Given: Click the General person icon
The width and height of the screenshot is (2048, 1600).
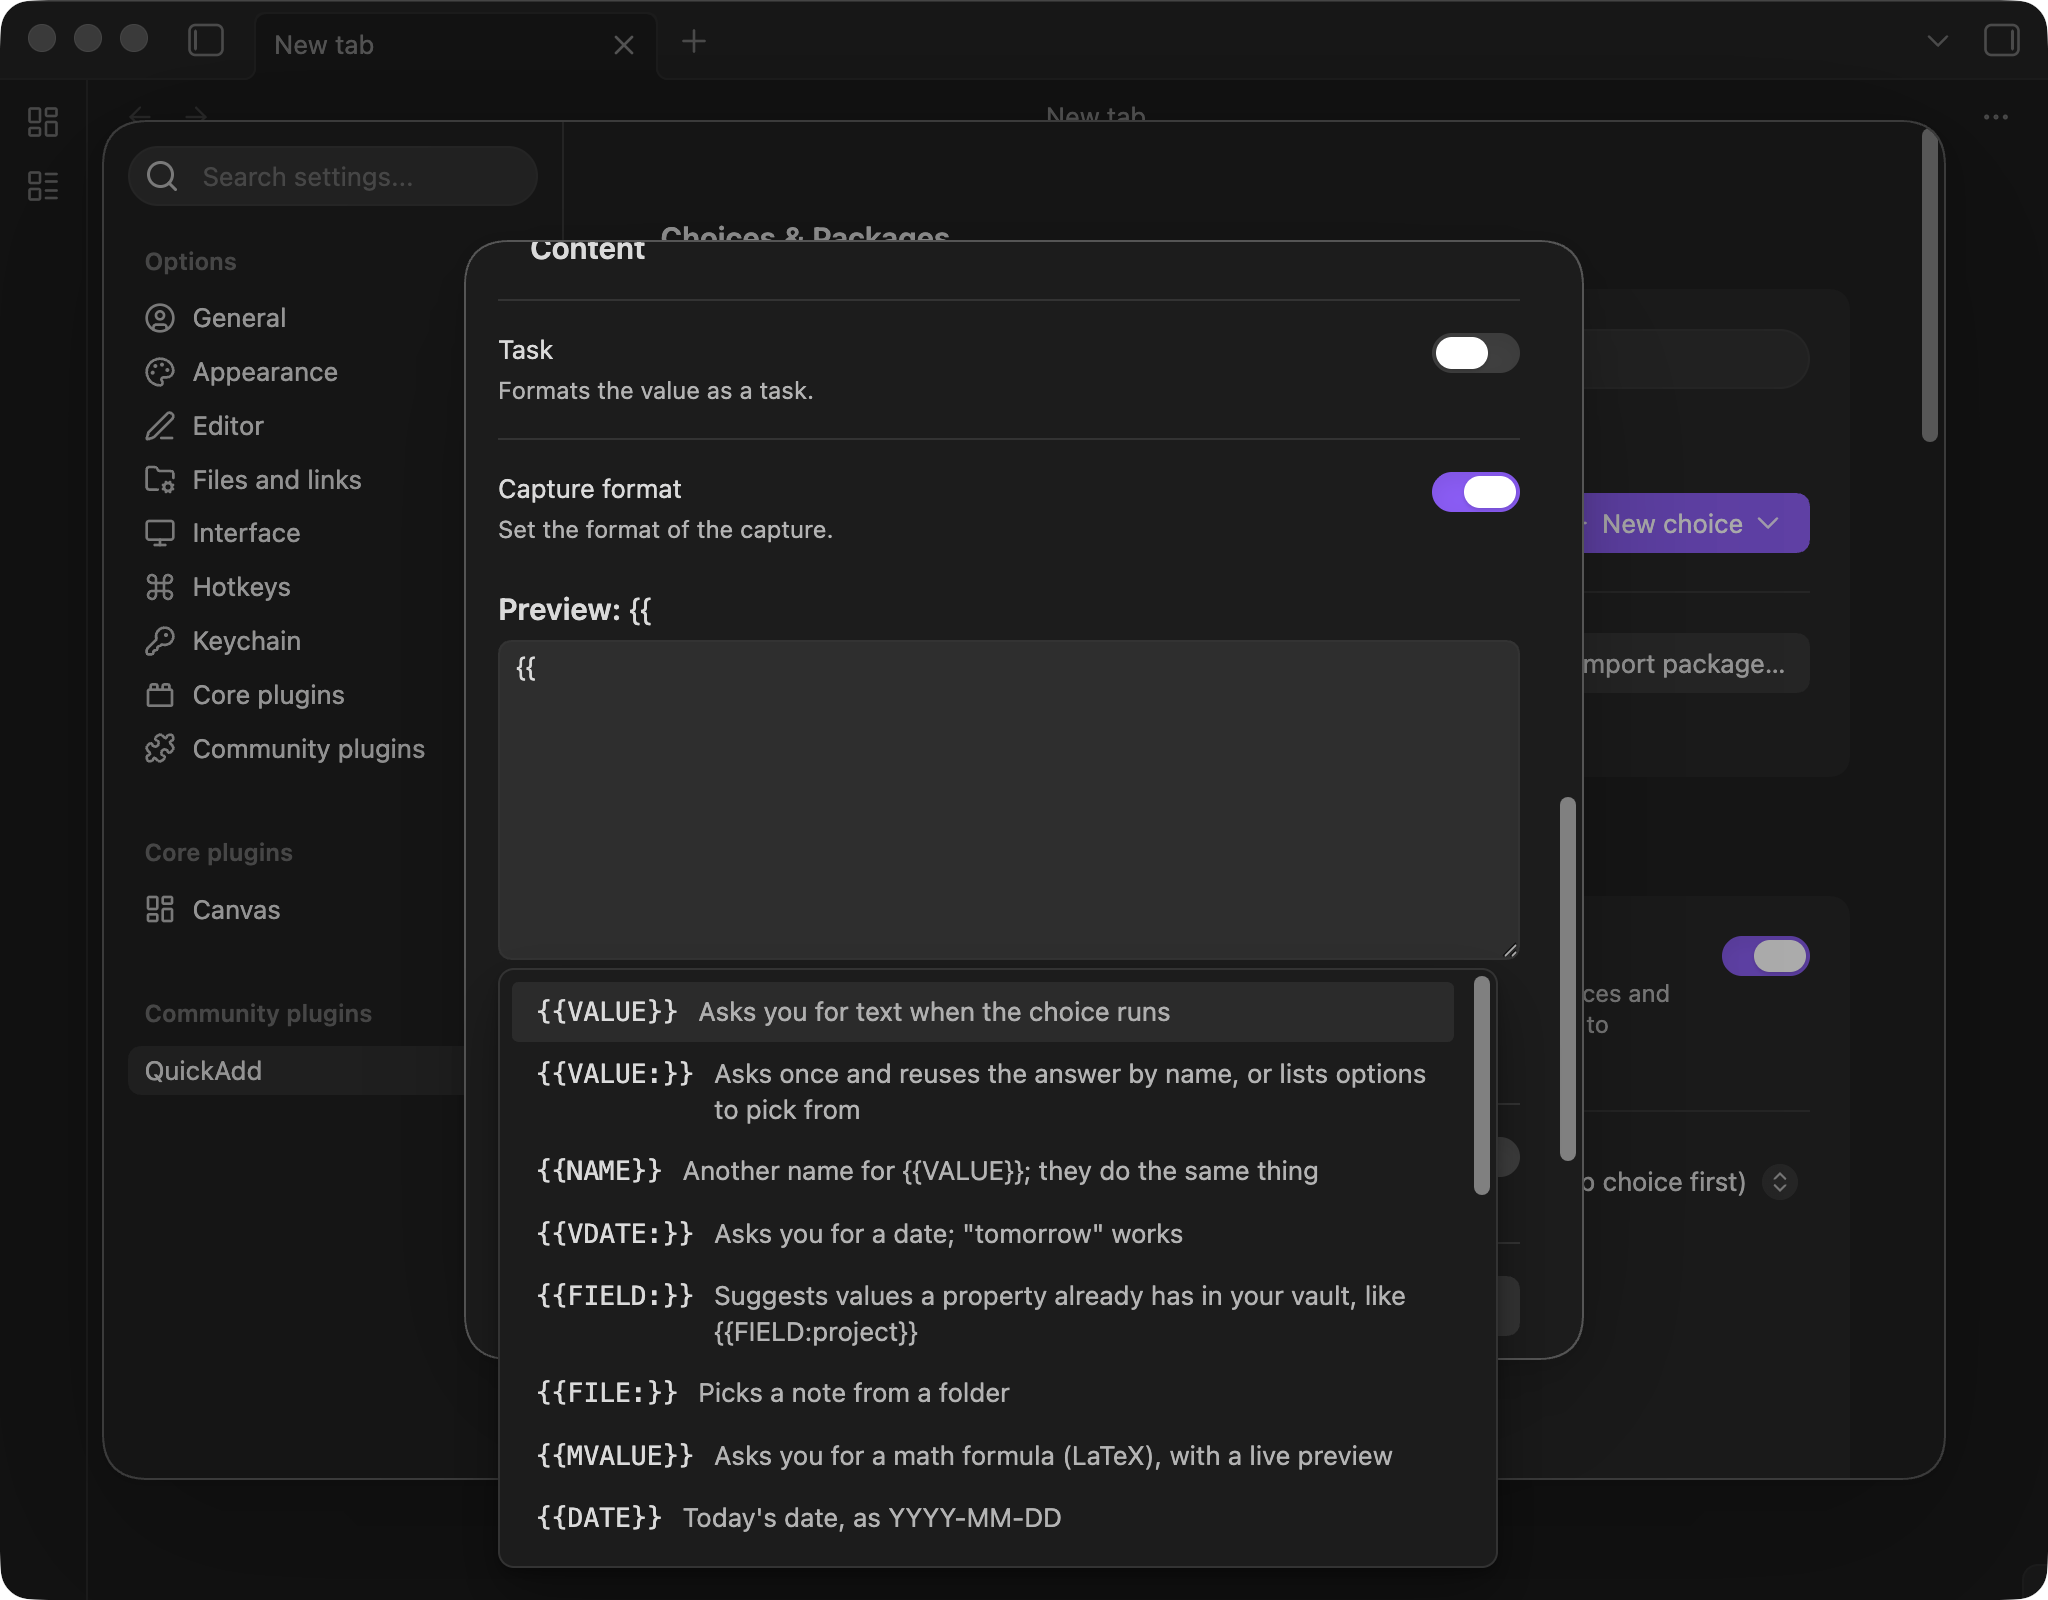Looking at the screenshot, I should pyautogui.click(x=160, y=318).
